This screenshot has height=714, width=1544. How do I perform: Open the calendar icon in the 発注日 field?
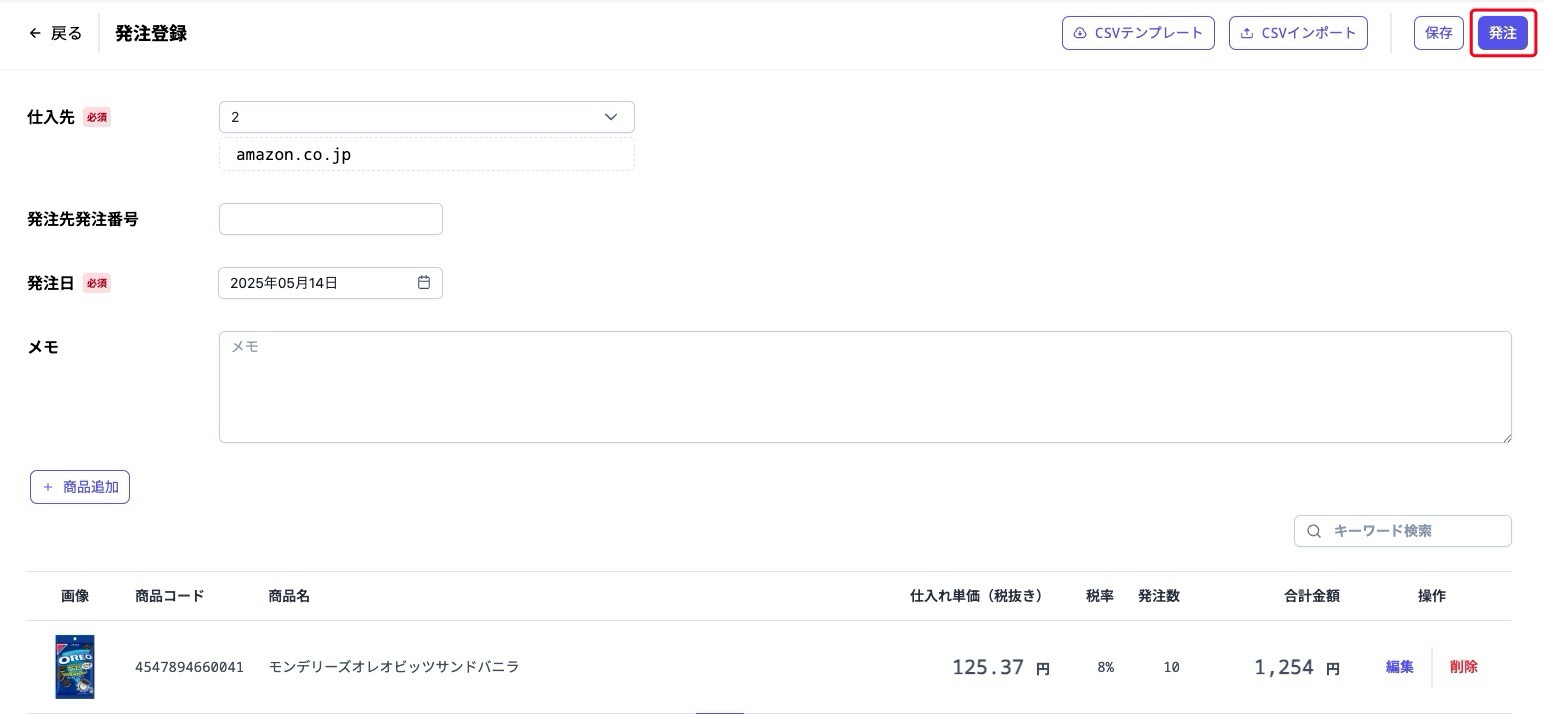424,282
